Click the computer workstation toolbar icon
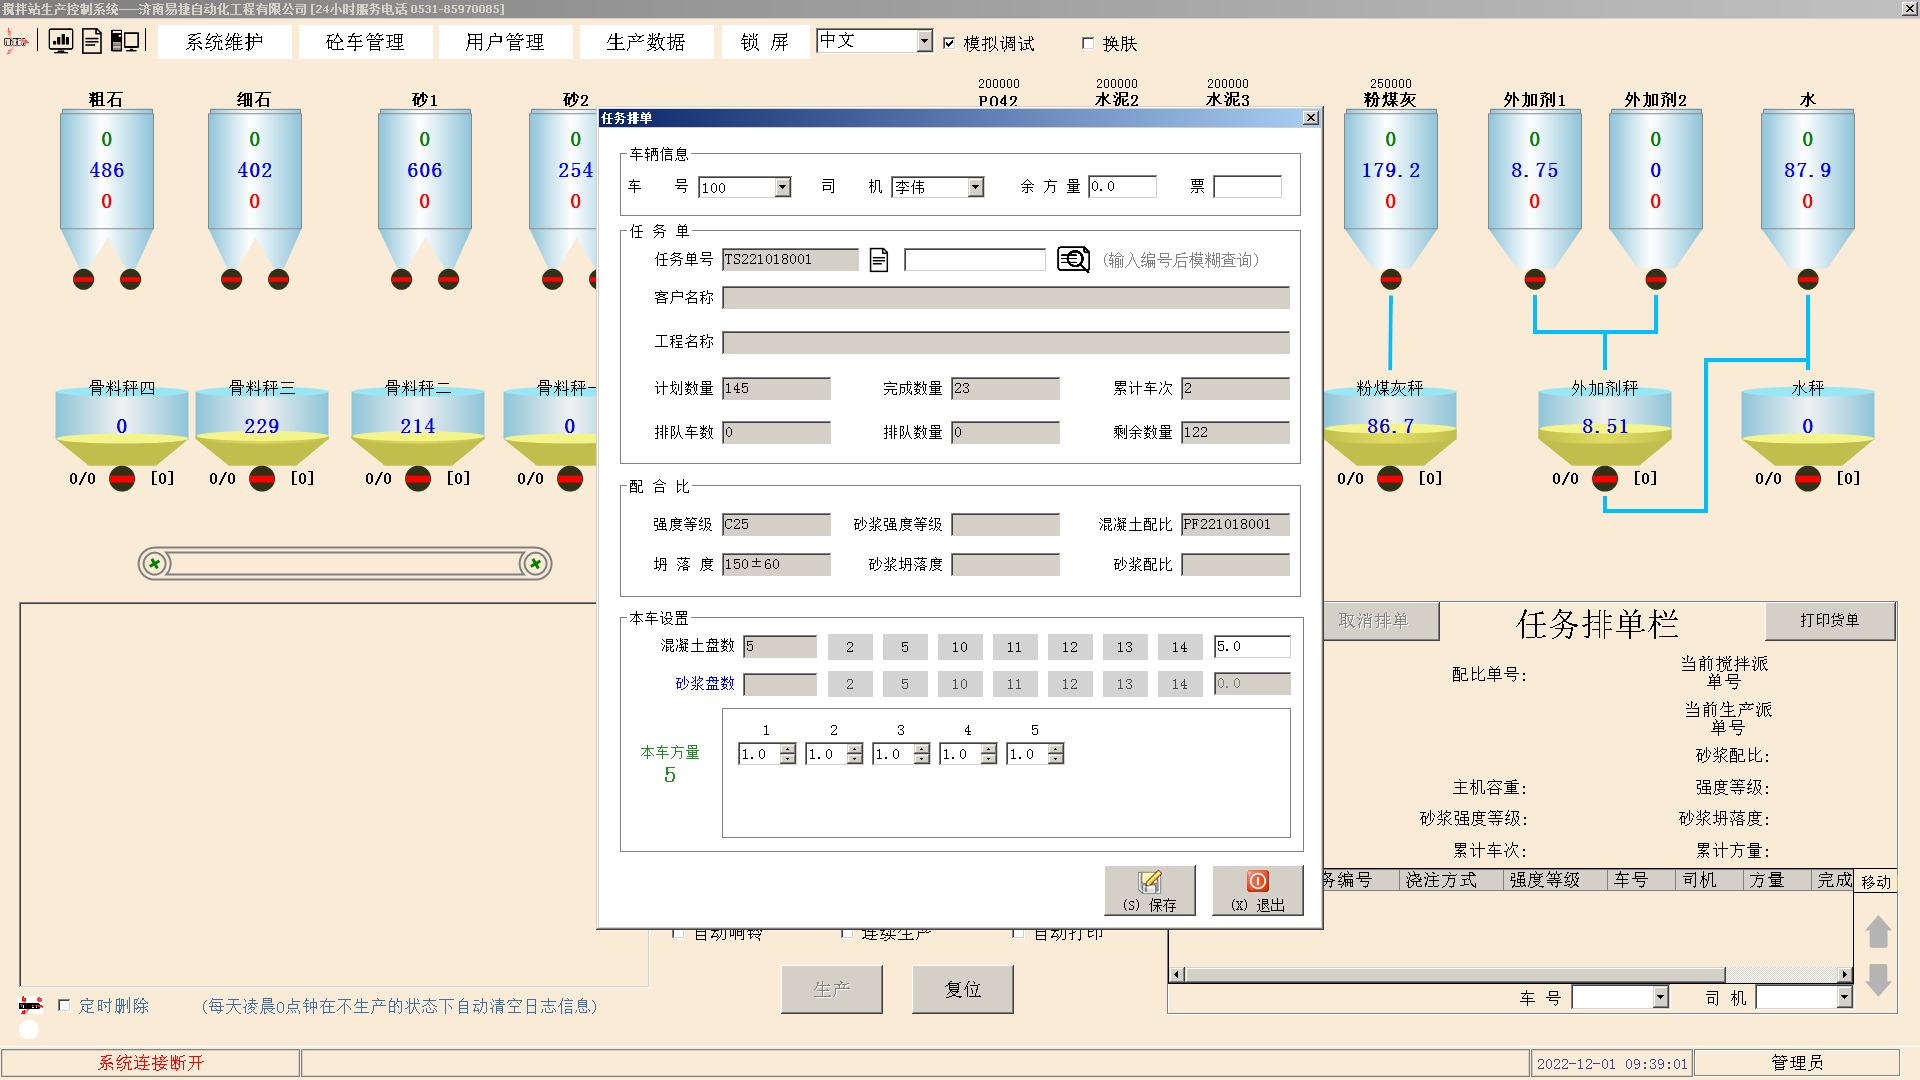 125,41
